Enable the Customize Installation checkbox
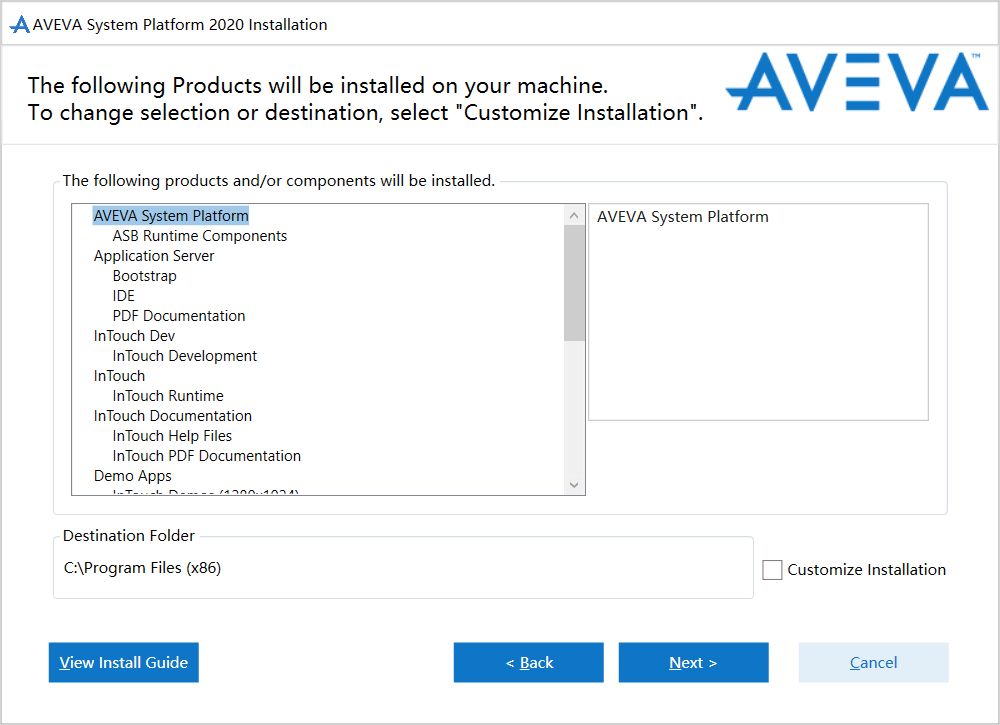The width and height of the screenshot is (1000, 725). tap(772, 570)
